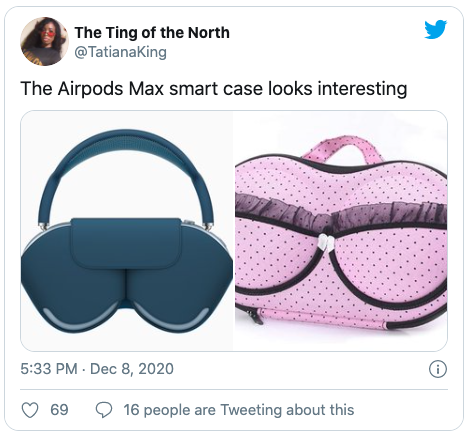470x436 pixels.
Task: Click the @TatianaKing handle
Action: pos(120,52)
